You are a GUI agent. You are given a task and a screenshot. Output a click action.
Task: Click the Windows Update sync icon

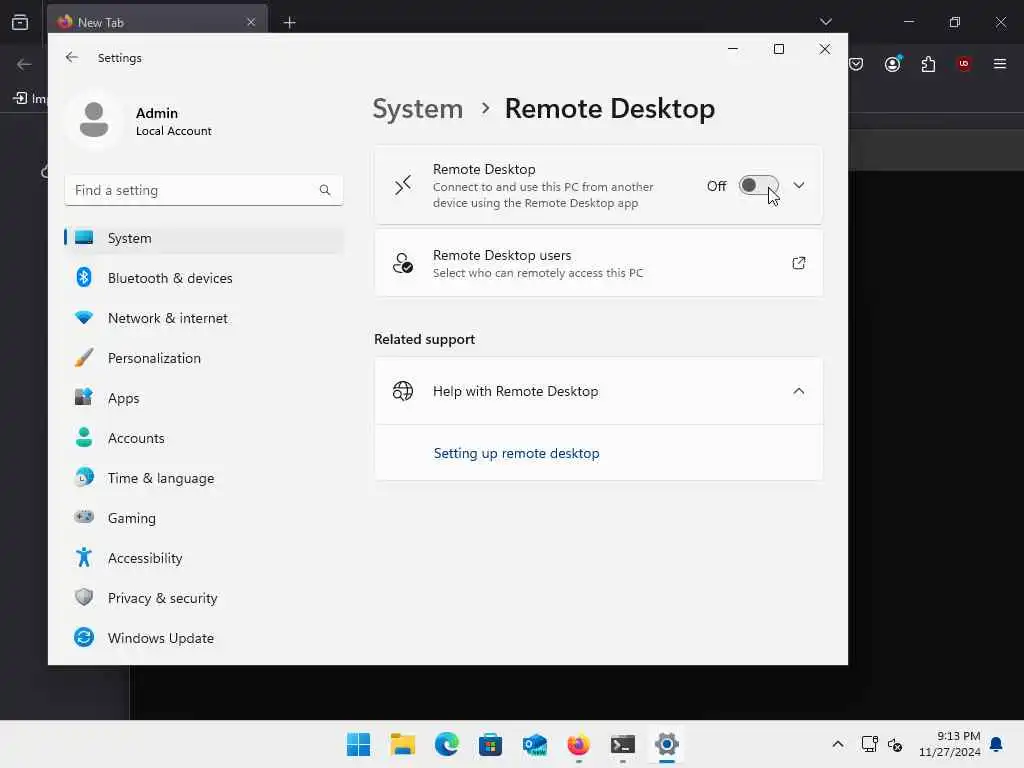84,637
